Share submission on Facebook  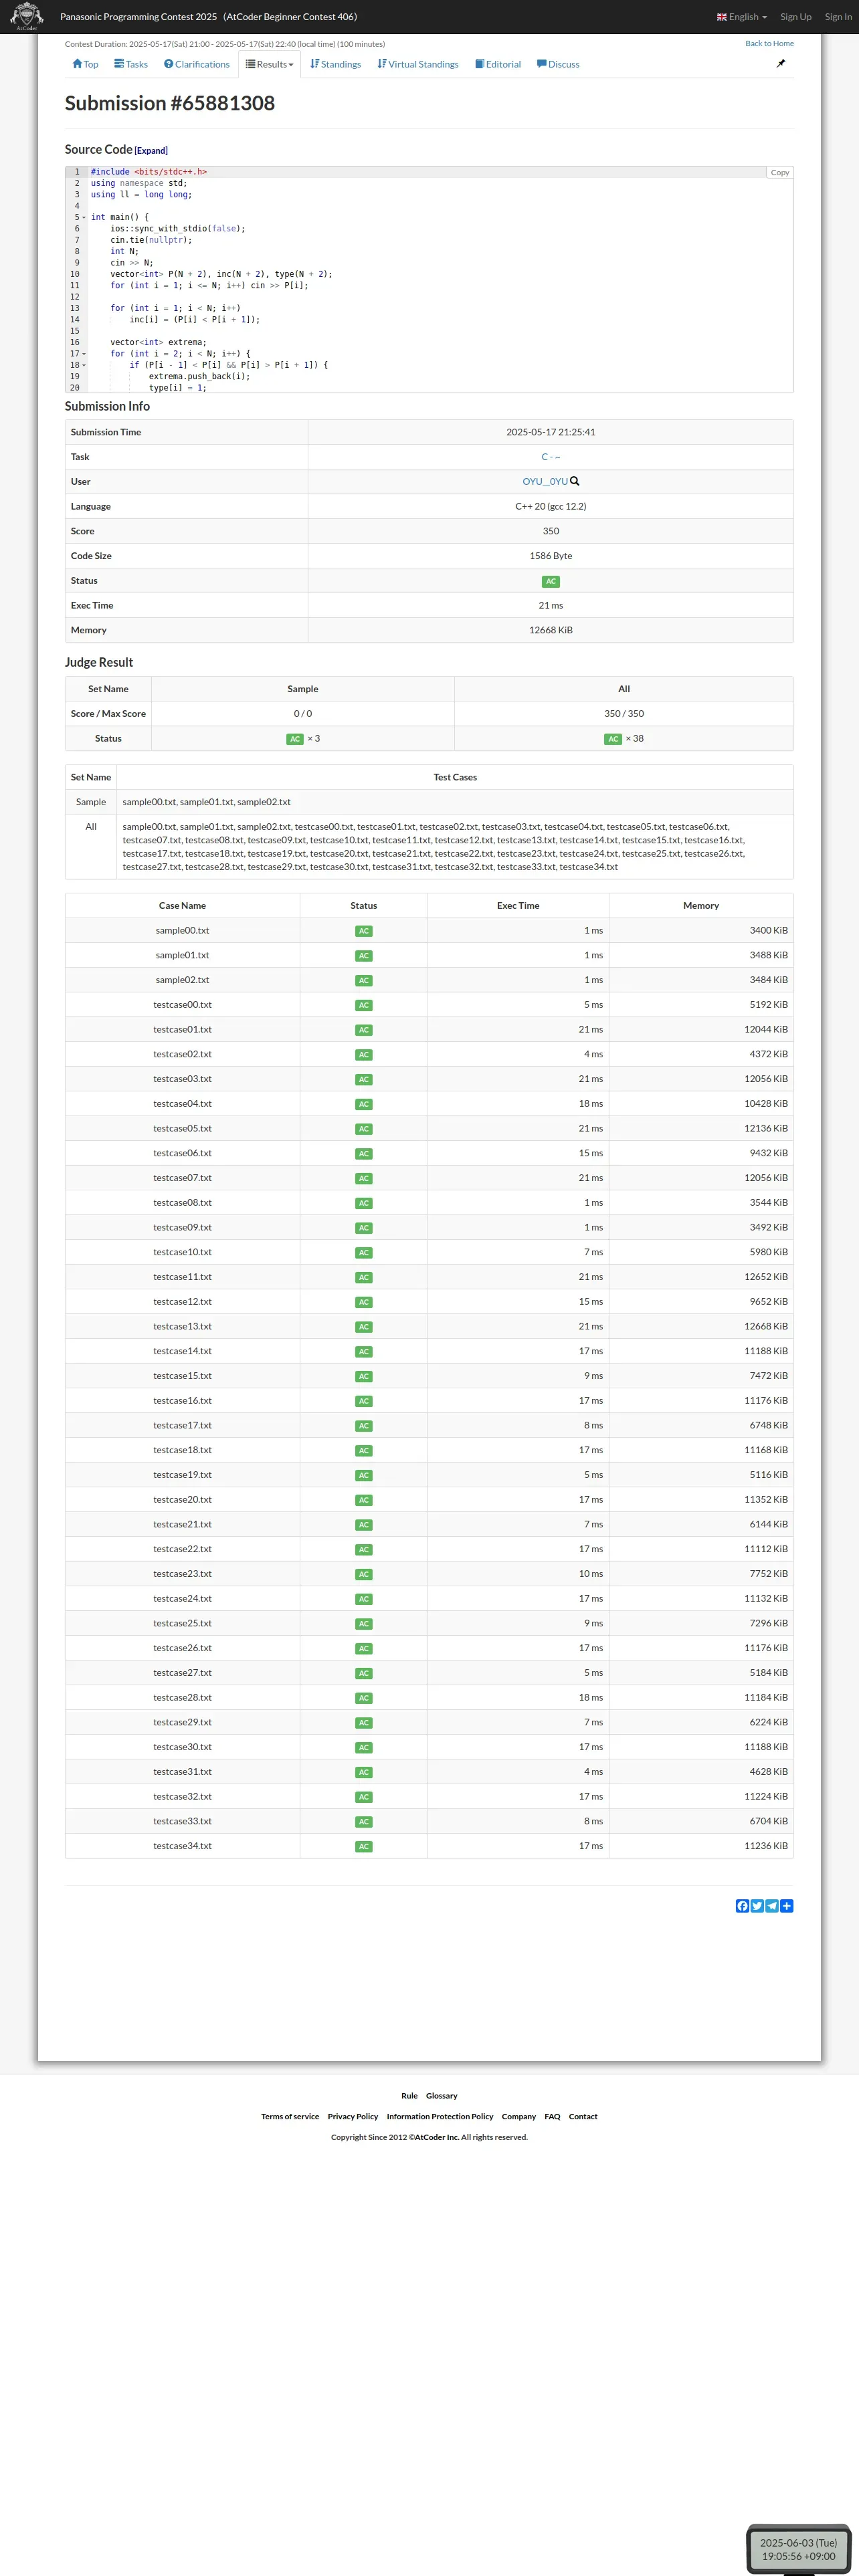[742, 1906]
